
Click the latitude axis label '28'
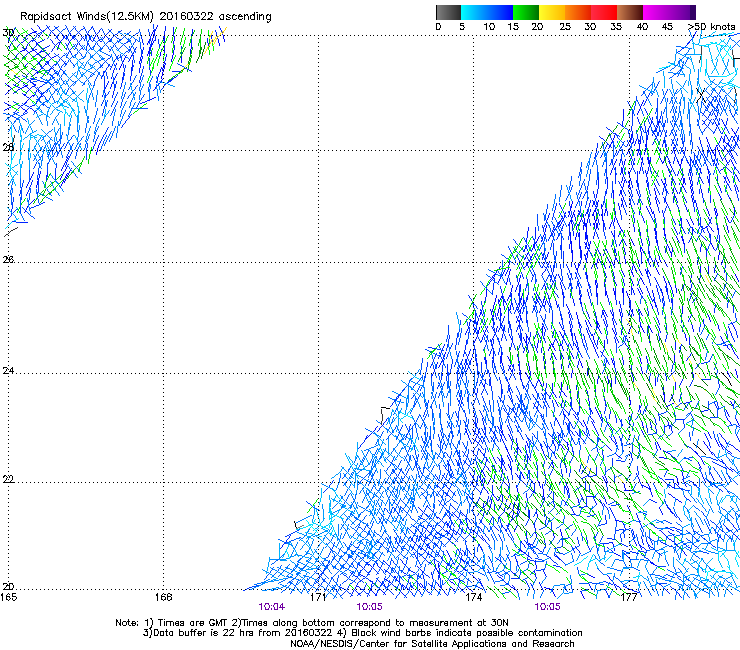point(8,148)
